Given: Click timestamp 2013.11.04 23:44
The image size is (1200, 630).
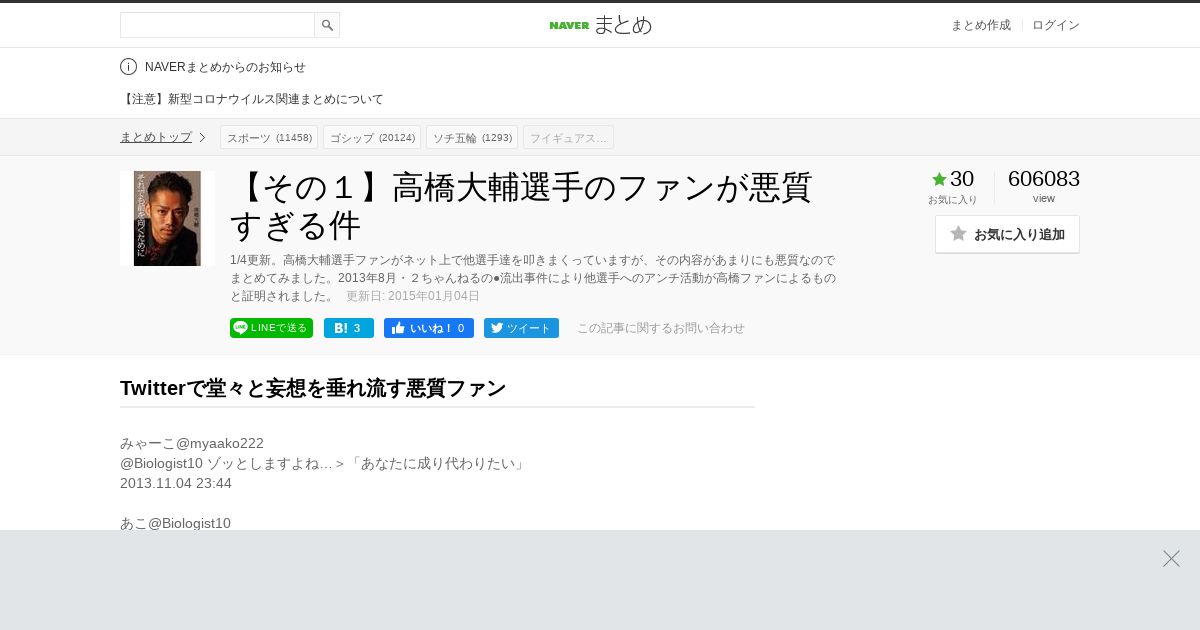Looking at the screenshot, I should pos(176,483).
